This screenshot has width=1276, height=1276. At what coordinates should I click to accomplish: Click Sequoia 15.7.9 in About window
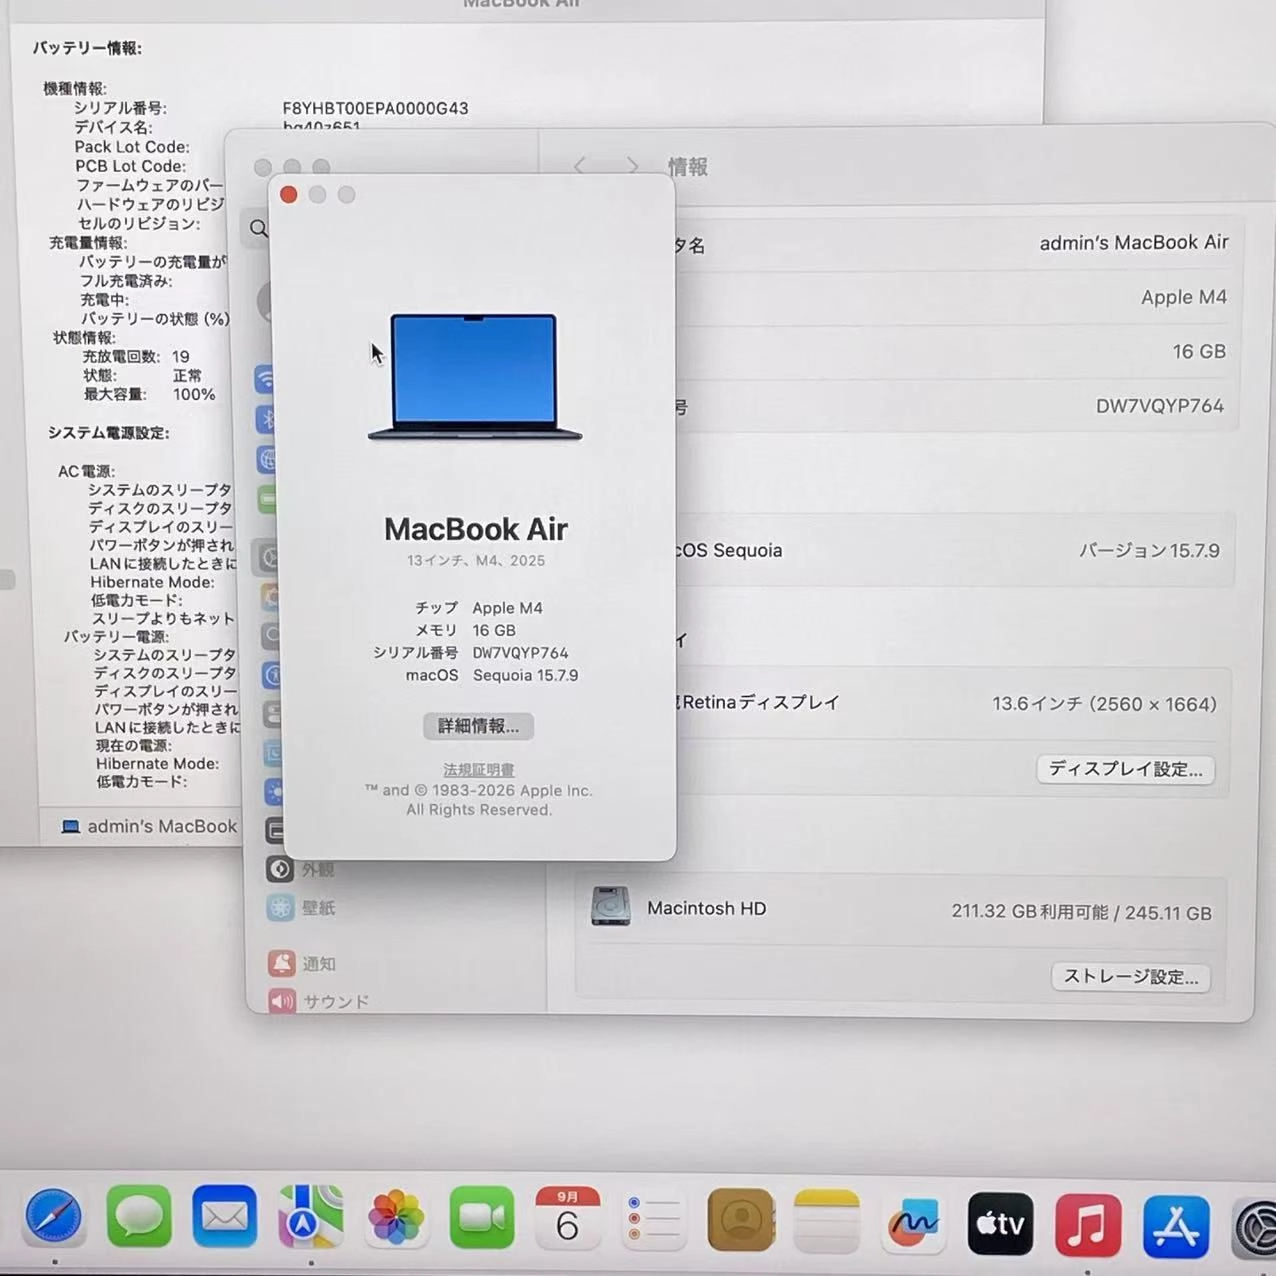[525, 675]
